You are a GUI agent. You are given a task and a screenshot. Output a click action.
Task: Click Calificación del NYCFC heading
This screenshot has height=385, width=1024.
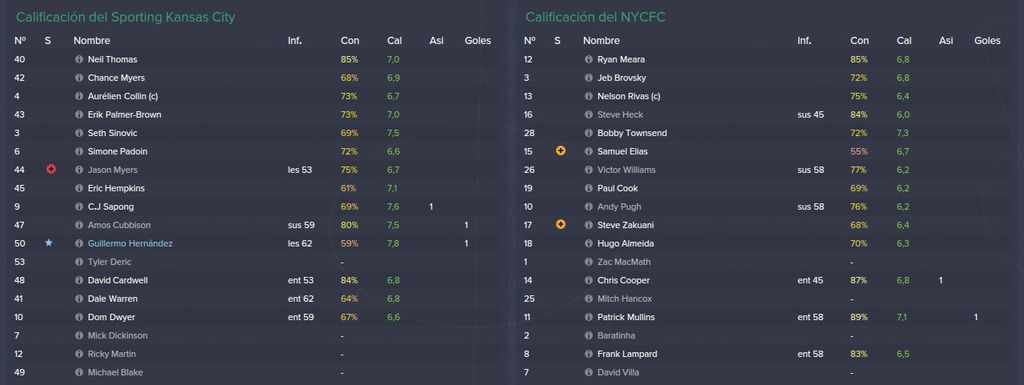(596, 18)
